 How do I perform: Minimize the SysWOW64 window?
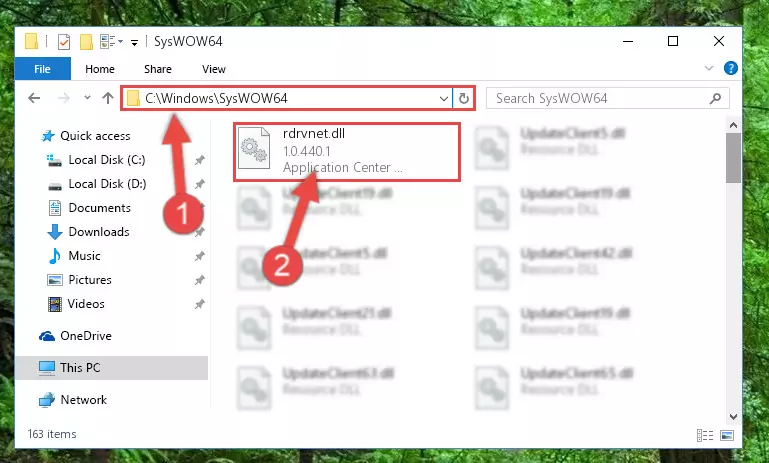pyautogui.click(x=628, y=41)
